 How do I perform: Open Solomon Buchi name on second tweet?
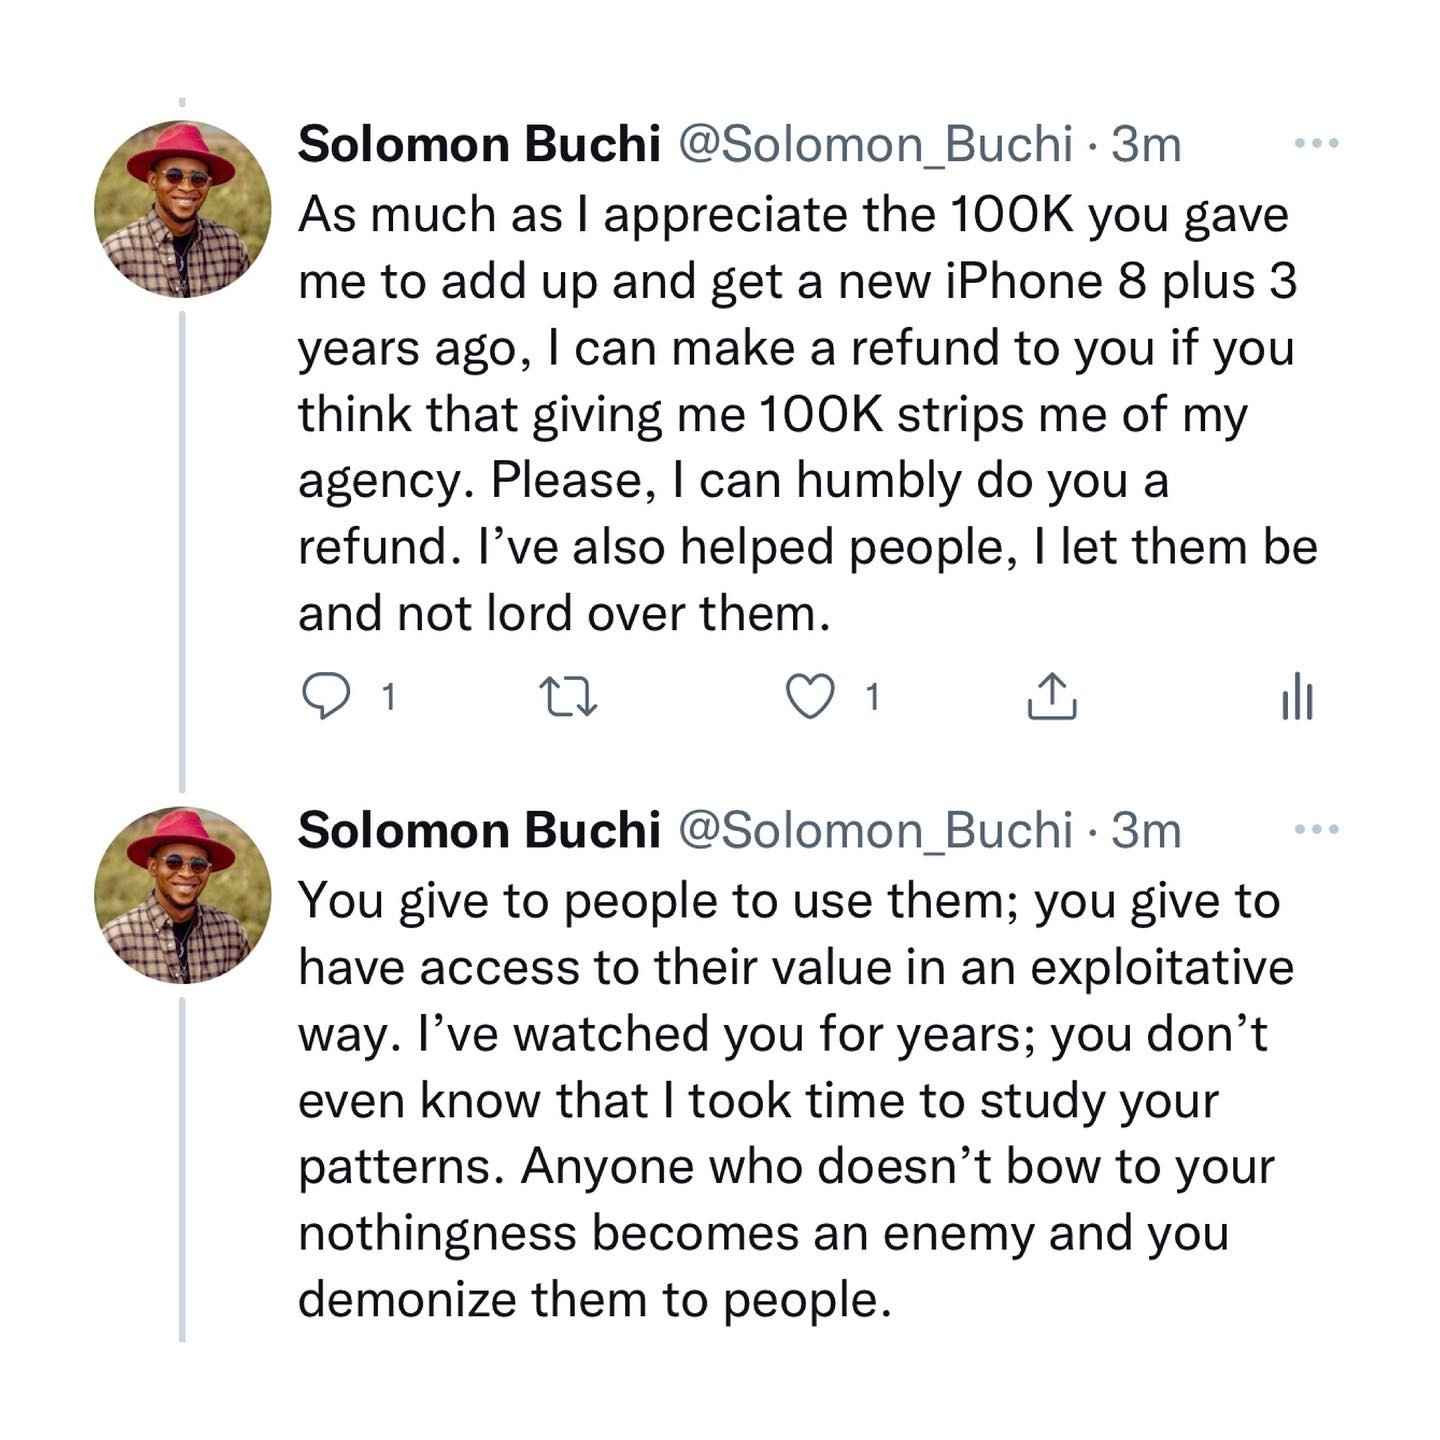click(x=479, y=830)
